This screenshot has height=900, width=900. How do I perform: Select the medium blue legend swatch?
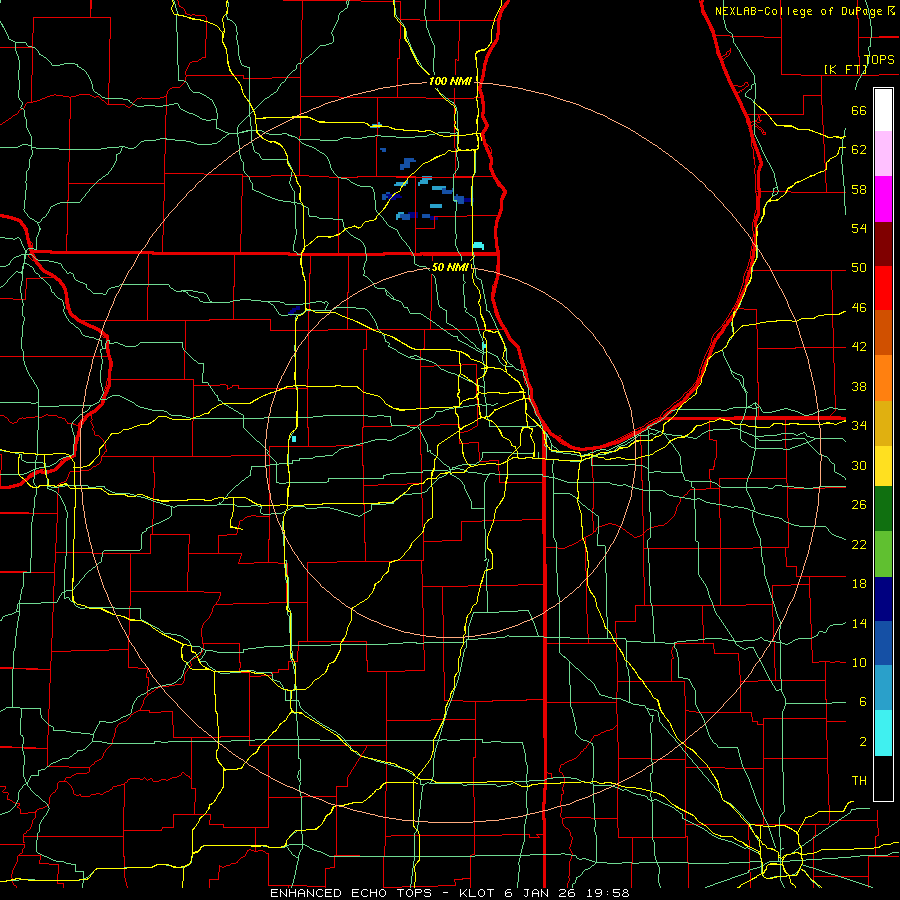pyautogui.click(x=883, y=643)
